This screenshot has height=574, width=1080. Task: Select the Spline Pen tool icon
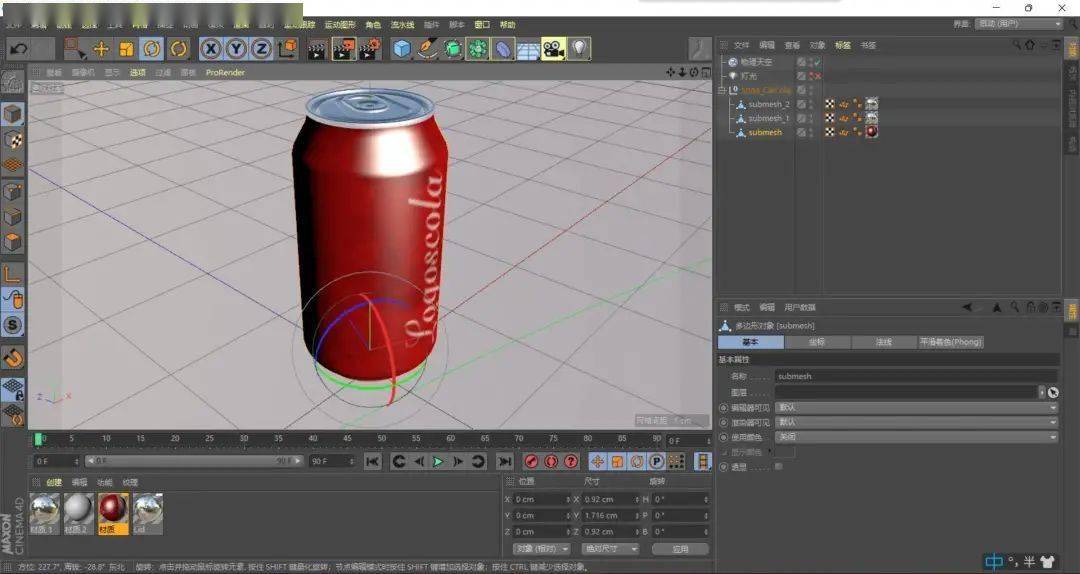427,48
